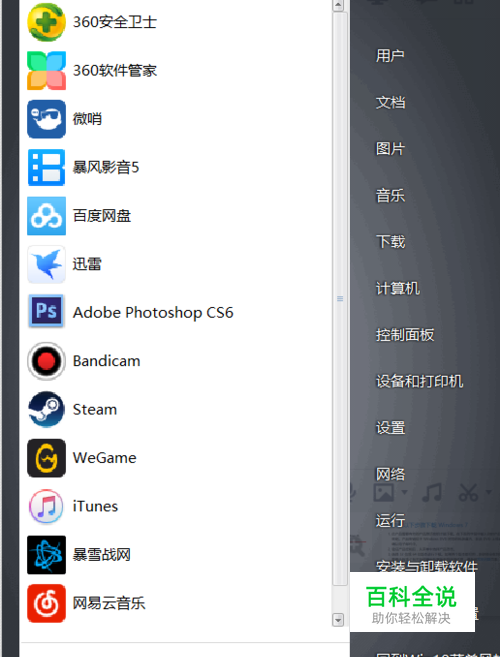
Task: Open 安装与卸载软件 entry
Action: point(427,566)
